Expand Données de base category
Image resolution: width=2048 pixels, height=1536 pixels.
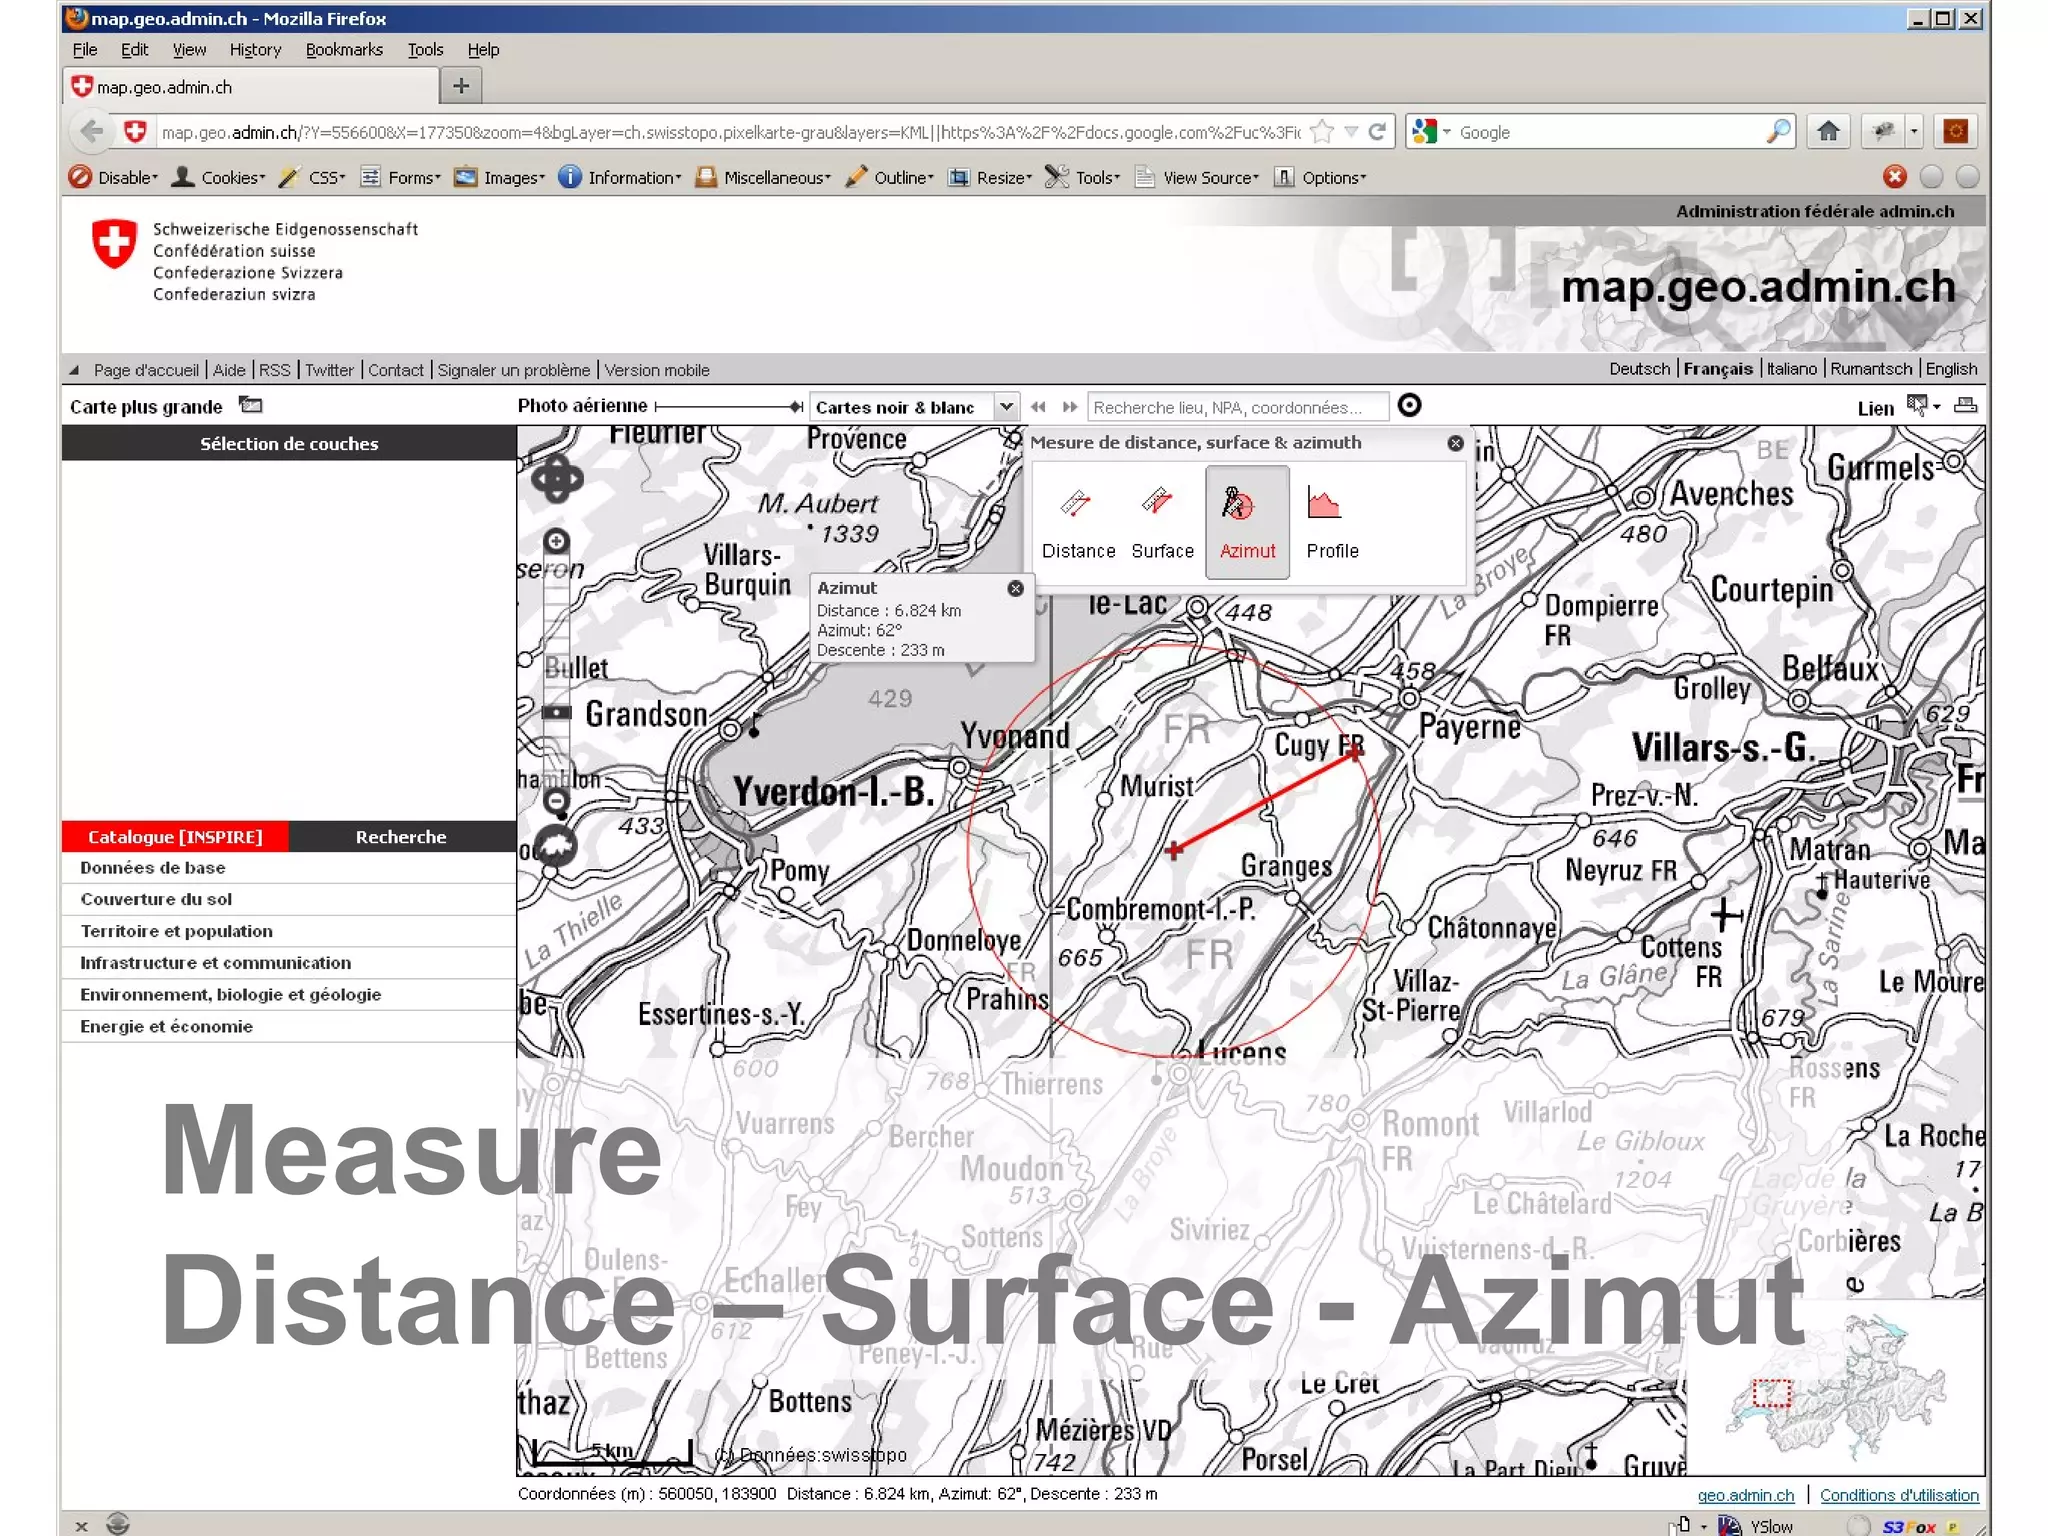[x=288, y=868]
